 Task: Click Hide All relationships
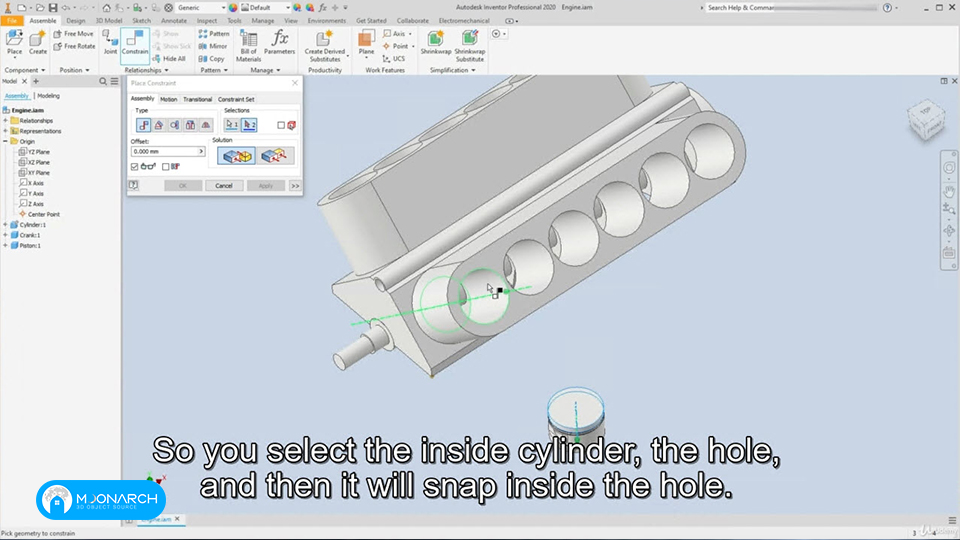tap(169, 59)
